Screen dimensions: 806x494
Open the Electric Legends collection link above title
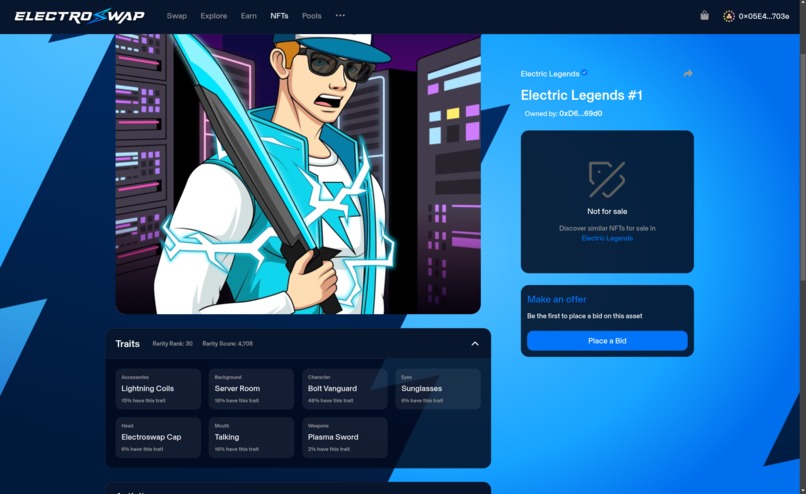(x=549, y=74)
